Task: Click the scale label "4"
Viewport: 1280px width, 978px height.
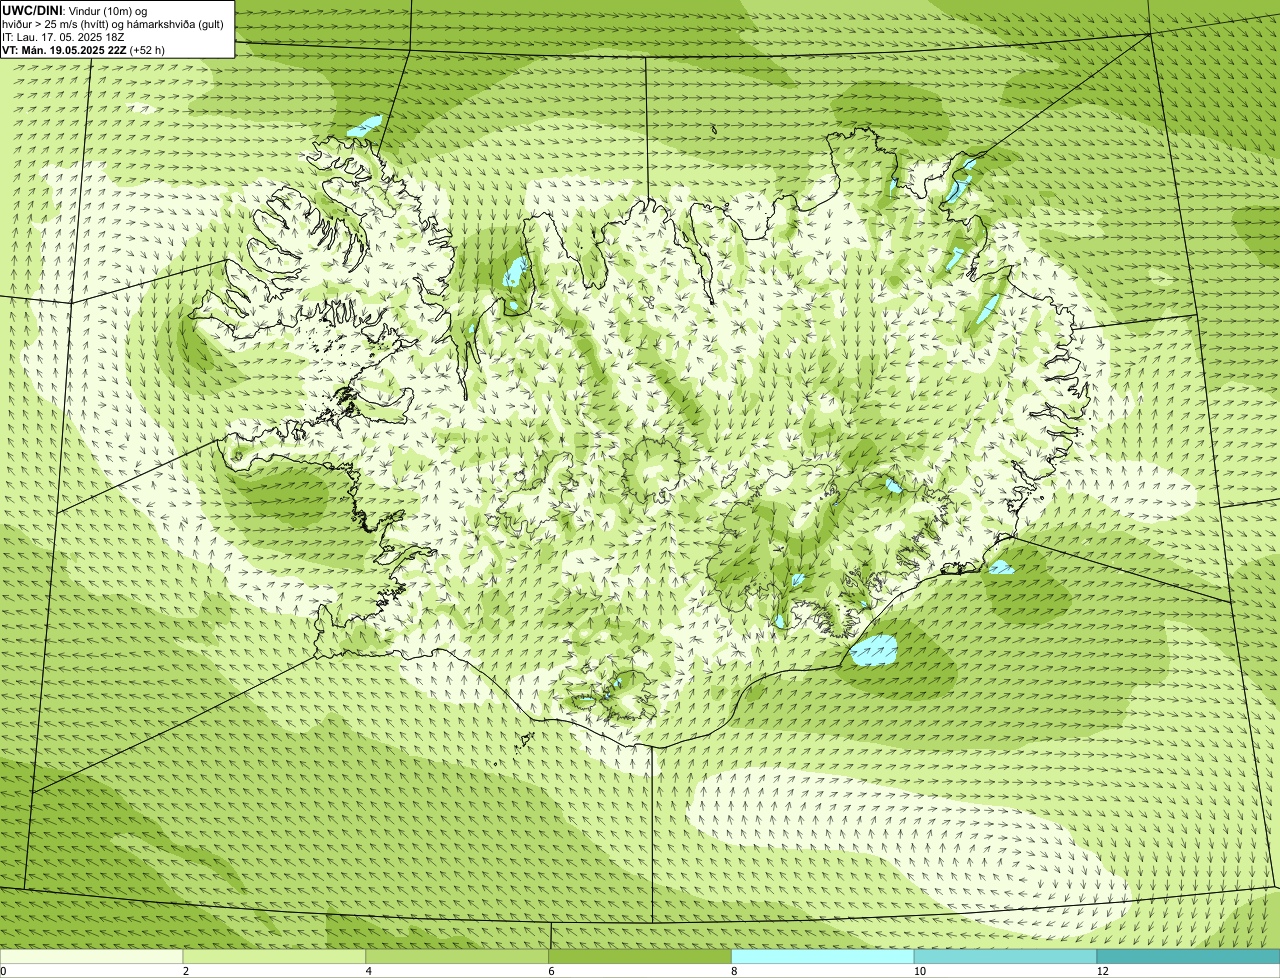Action: [369, 971]
